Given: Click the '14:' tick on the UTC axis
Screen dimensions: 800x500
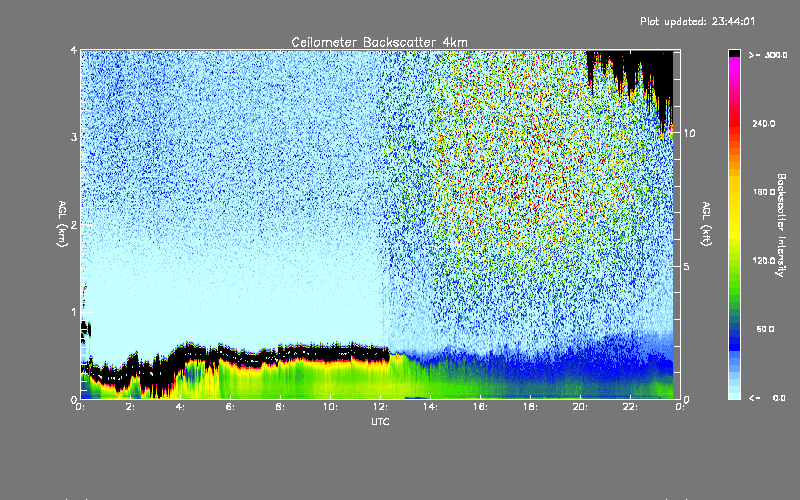Looking at the screenshot, I should (430, 407).
